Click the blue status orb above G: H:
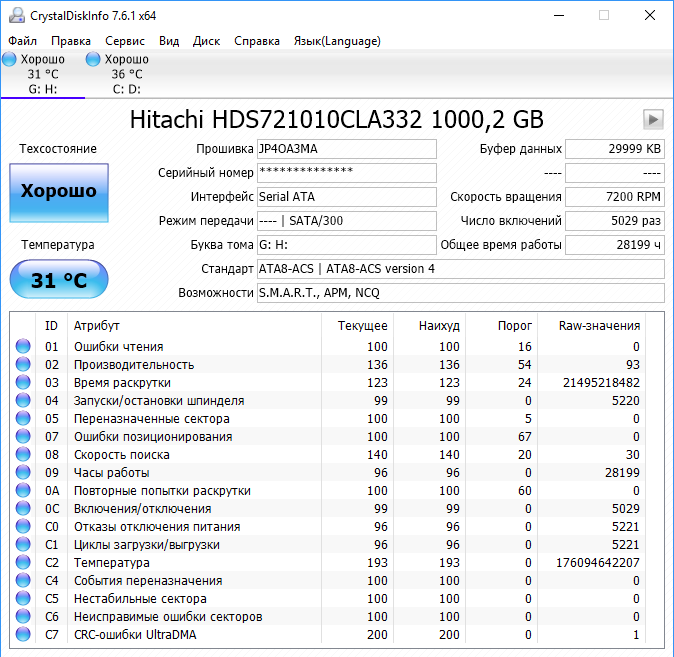674x657 pixels. (x=9, y=59)
